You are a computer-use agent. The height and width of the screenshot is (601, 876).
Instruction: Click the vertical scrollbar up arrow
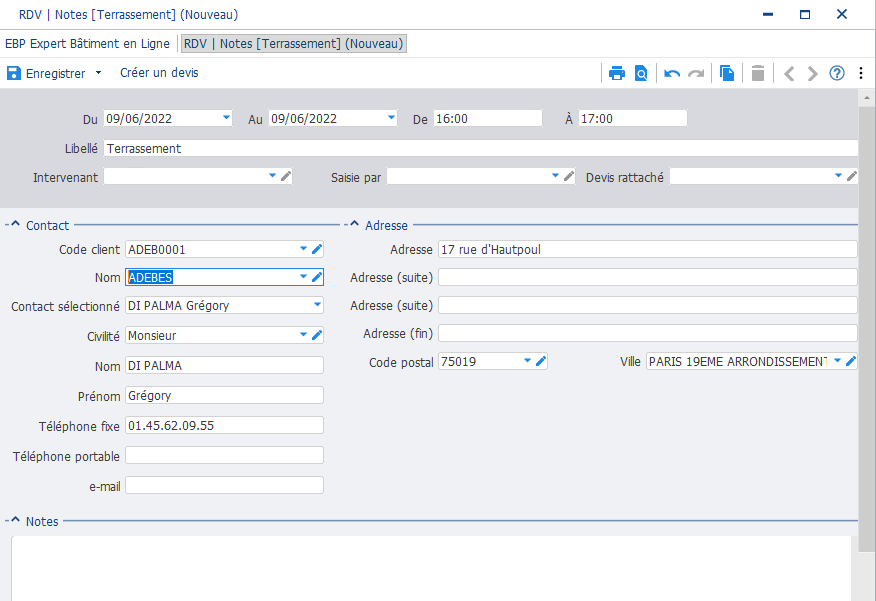tap(867, 98)
